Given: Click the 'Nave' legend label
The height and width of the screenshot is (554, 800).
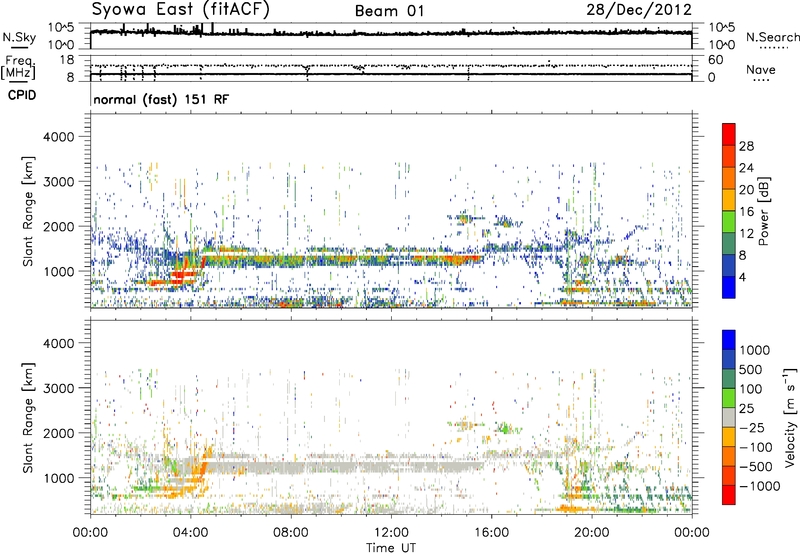Looking at the screenshot, I should 760,69.
